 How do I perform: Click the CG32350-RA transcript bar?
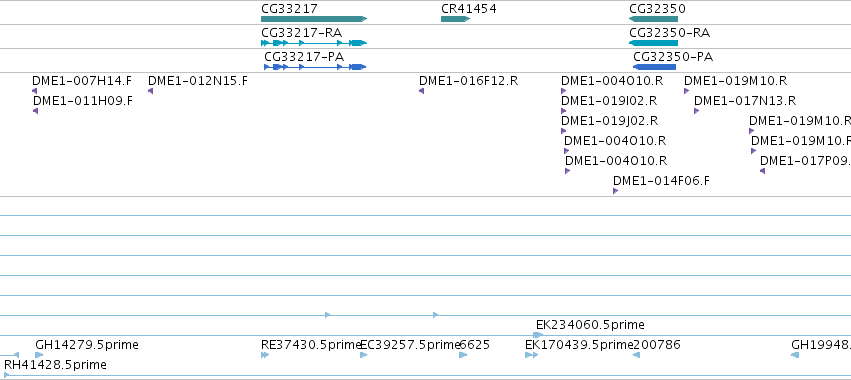point(653,43)
